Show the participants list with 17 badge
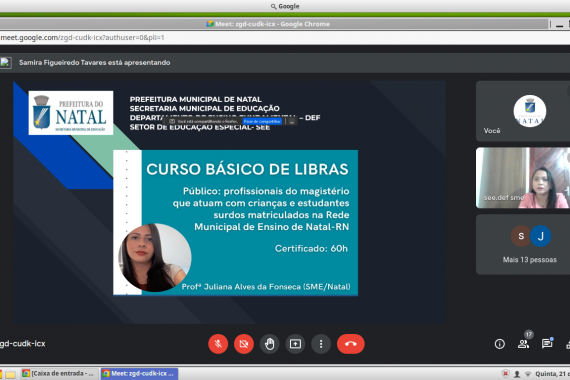Viewport: 570px width, 380px height. click(x=524, y=343)
